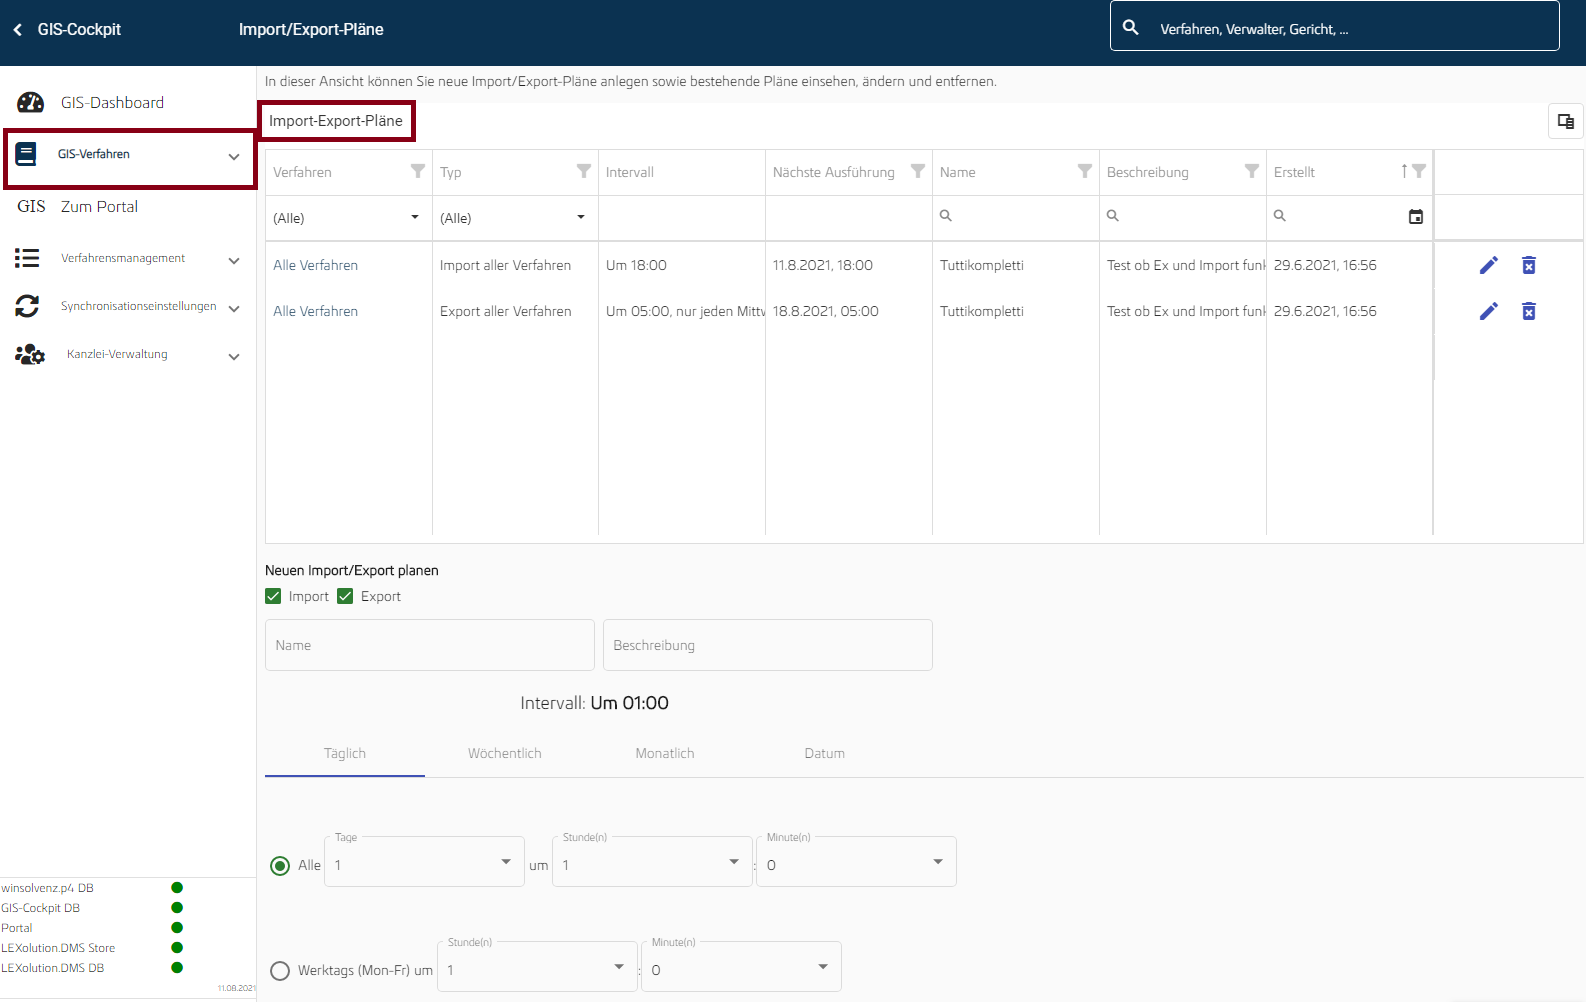Image resolution: width=1586 pixels, height=1002 pixels.
Task: Click the Kanzlei-Verwaltung users-gear icon
Action: (x=30, y=354)
